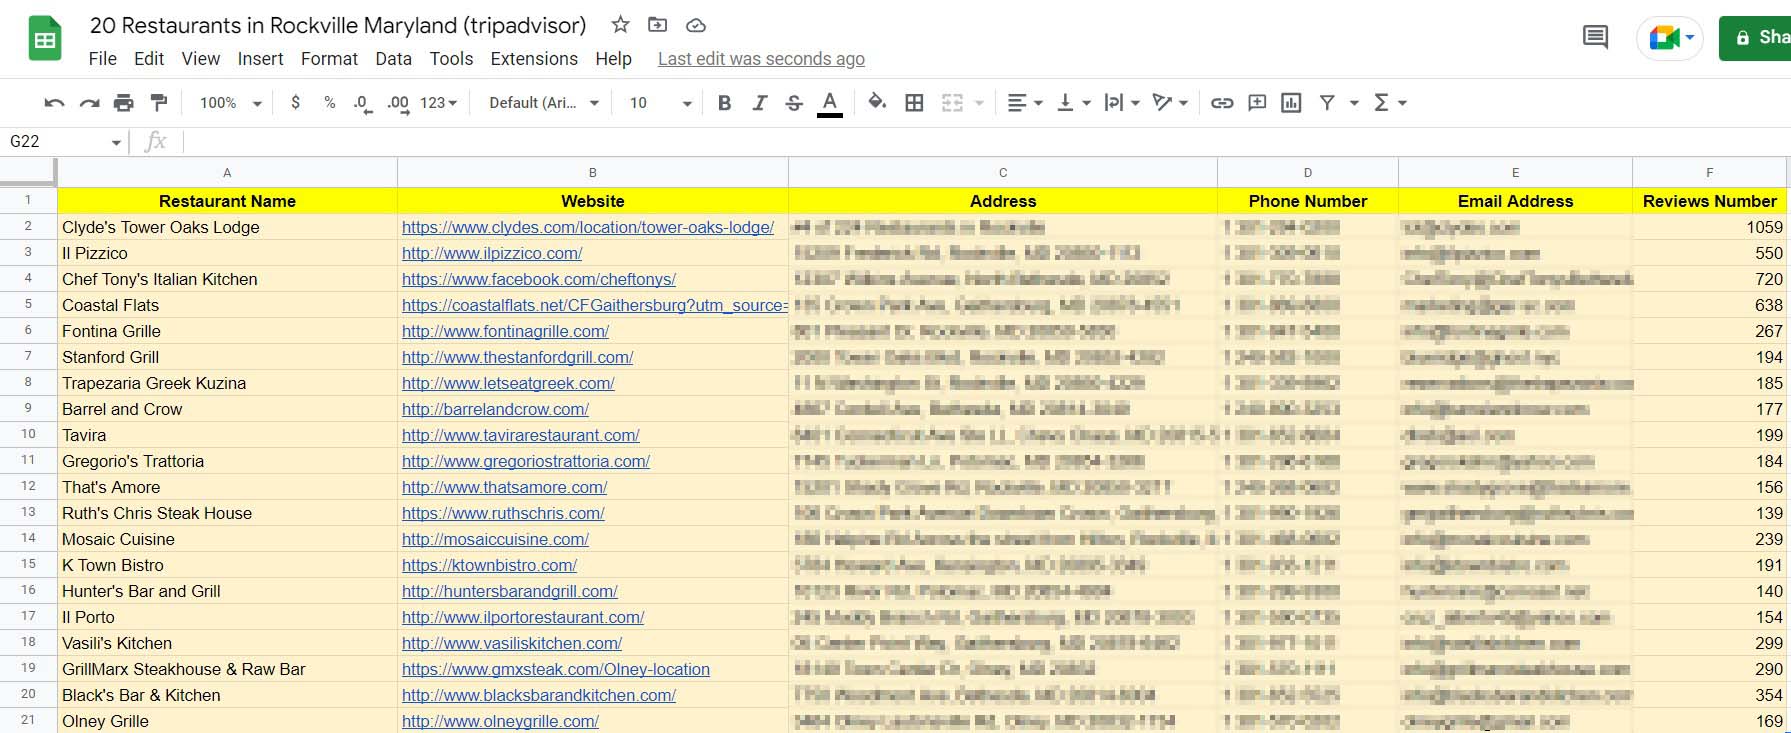Image resolution: width=1791 pixels, height=733 pixels.
Task: Expand merge cells options arrow
Action: 979,103
